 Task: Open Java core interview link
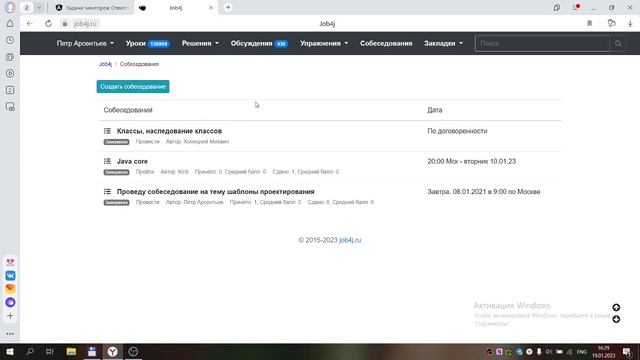(x=132, y=161)
